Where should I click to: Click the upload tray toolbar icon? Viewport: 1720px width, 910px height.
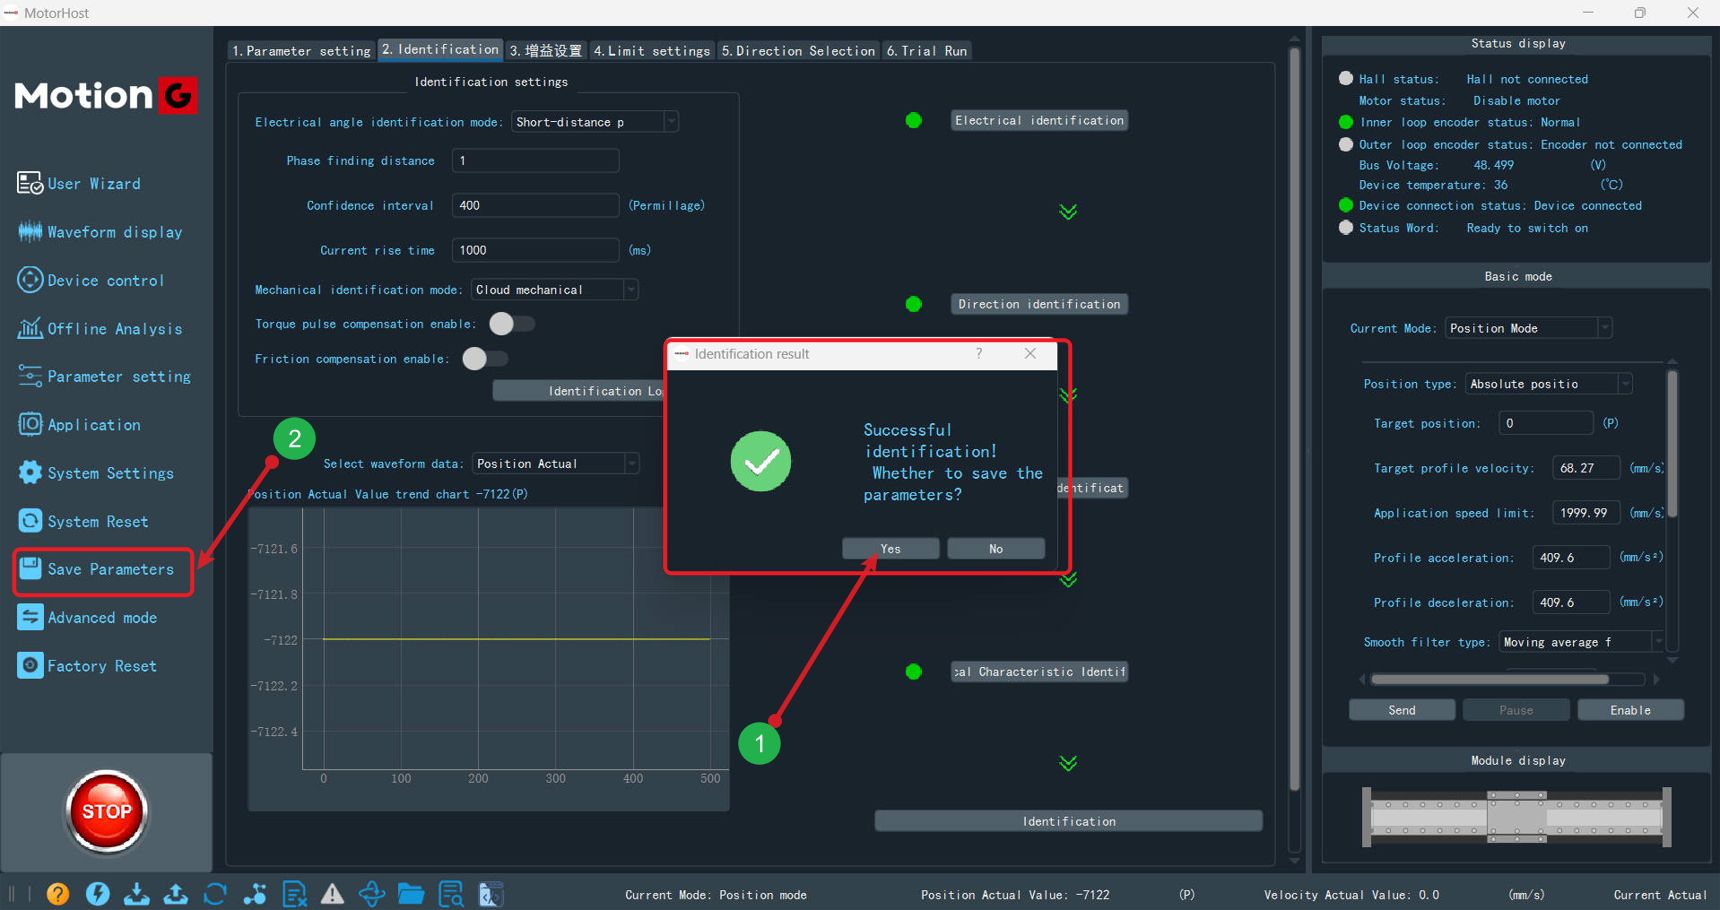(x=175, y=894)
